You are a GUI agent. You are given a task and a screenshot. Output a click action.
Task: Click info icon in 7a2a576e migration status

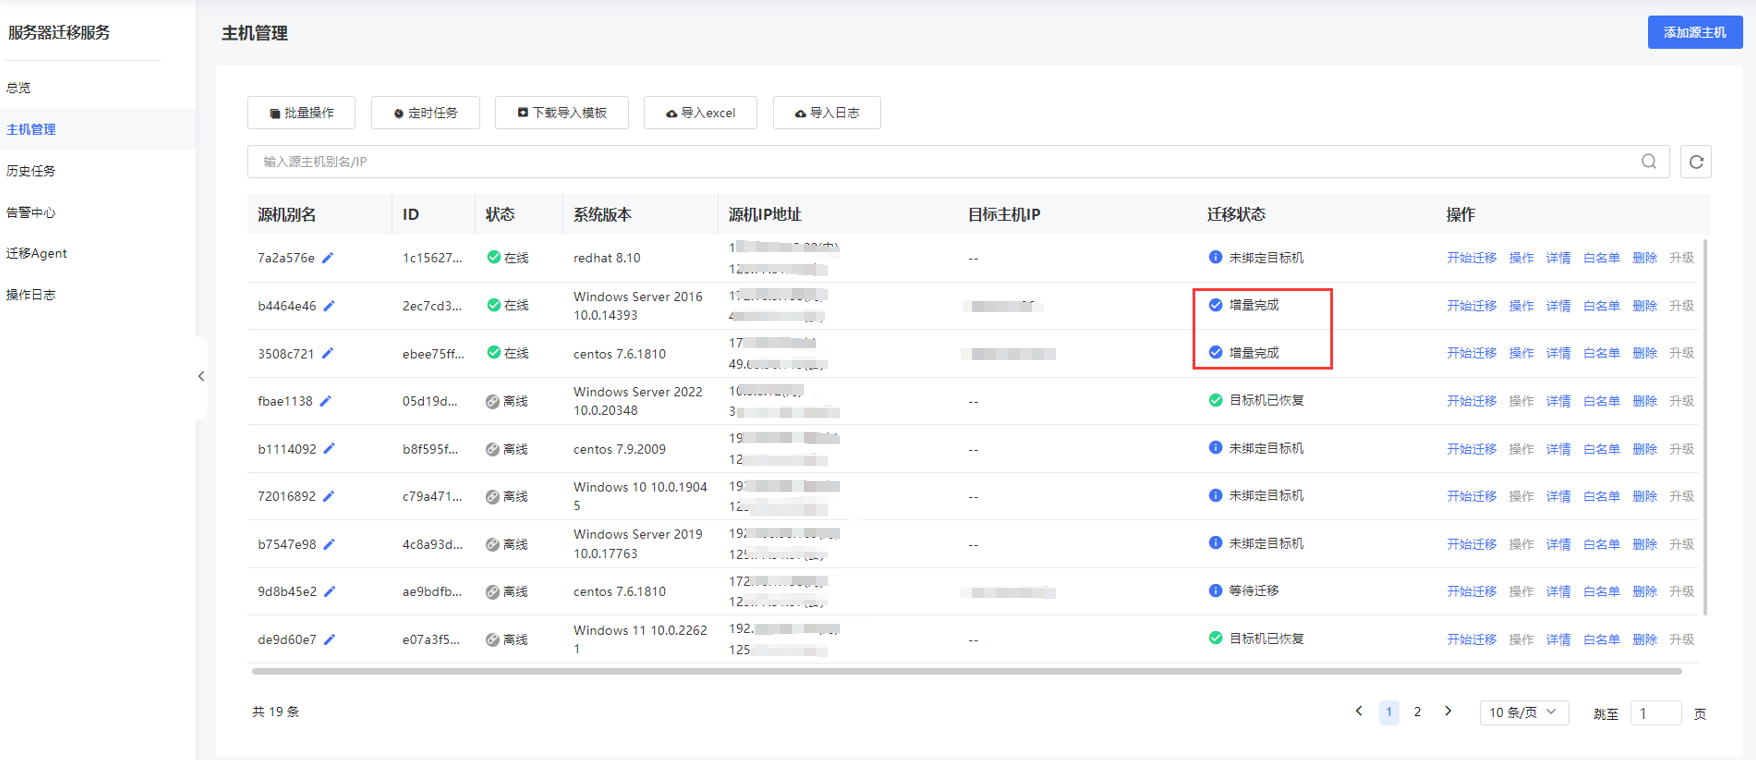point(1215,257)
